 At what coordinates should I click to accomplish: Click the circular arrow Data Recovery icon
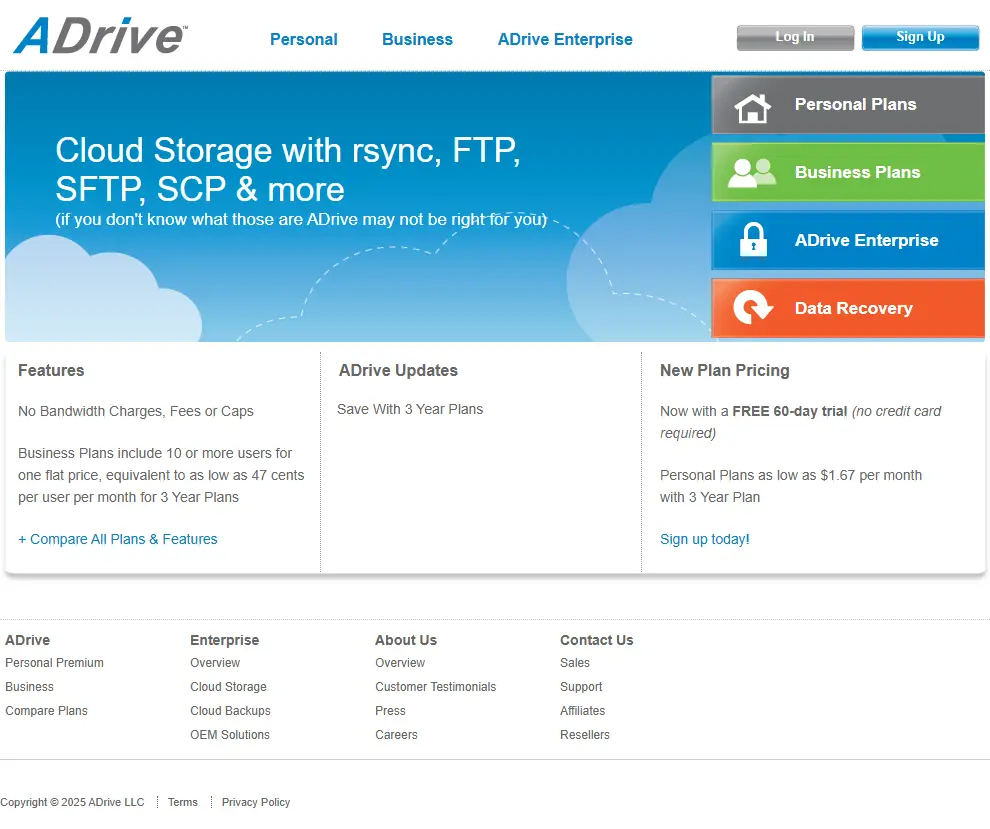coord(753,307)
